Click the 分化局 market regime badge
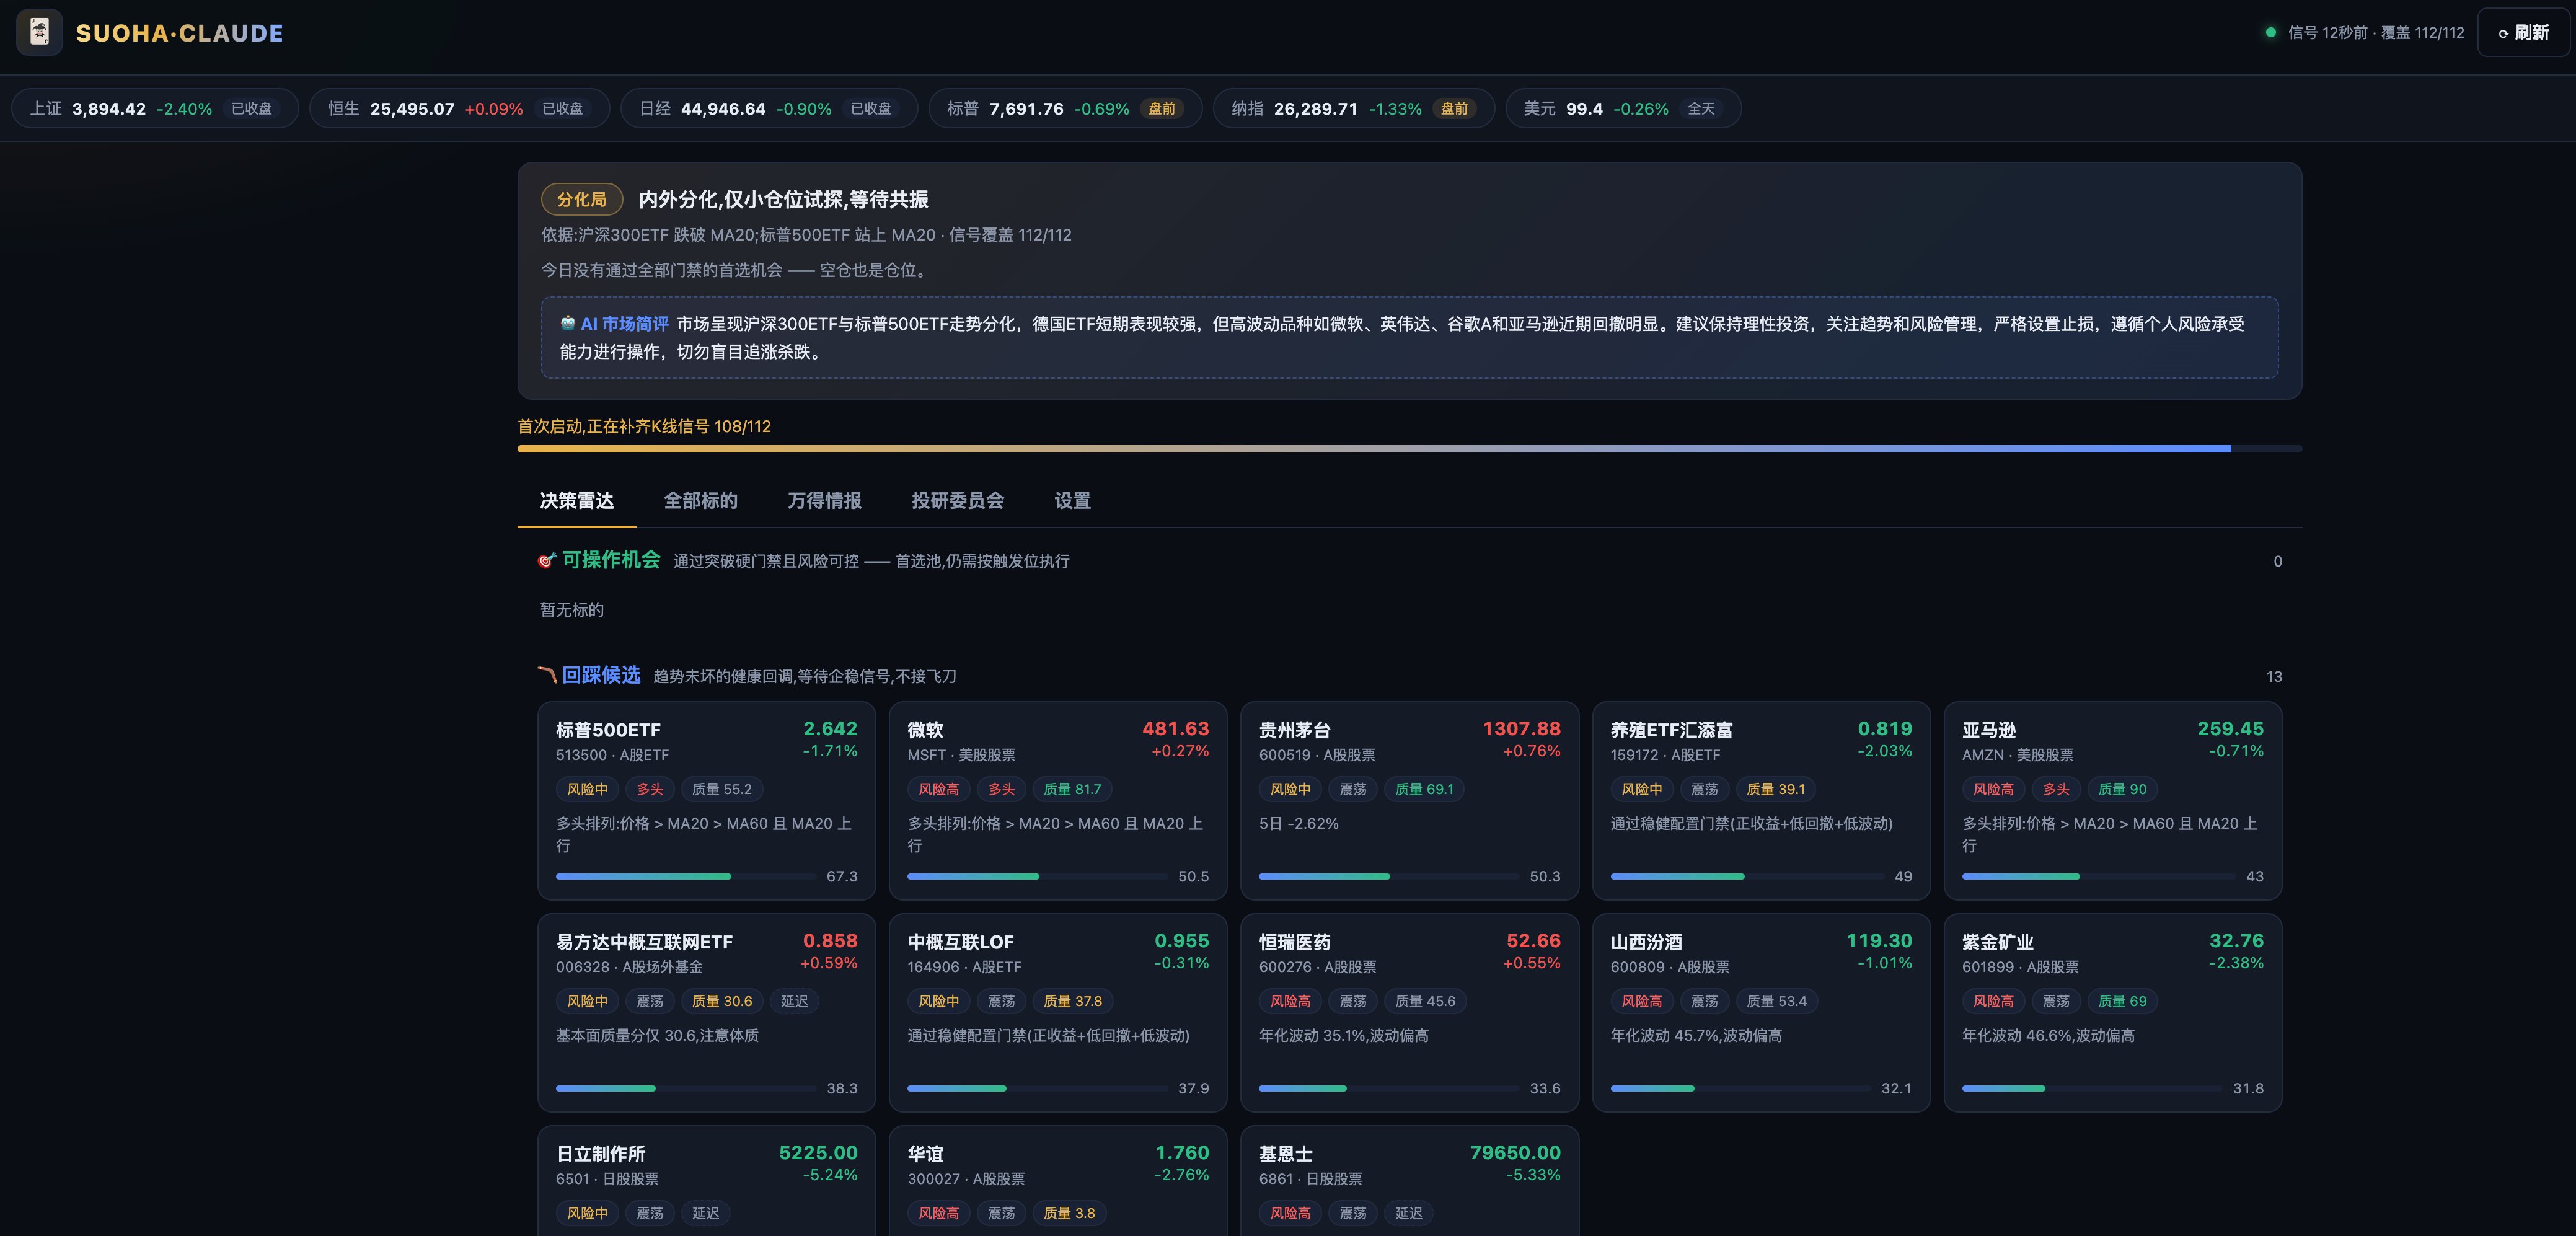The width and height of the screenshot is (2576, 1236). 582,199
